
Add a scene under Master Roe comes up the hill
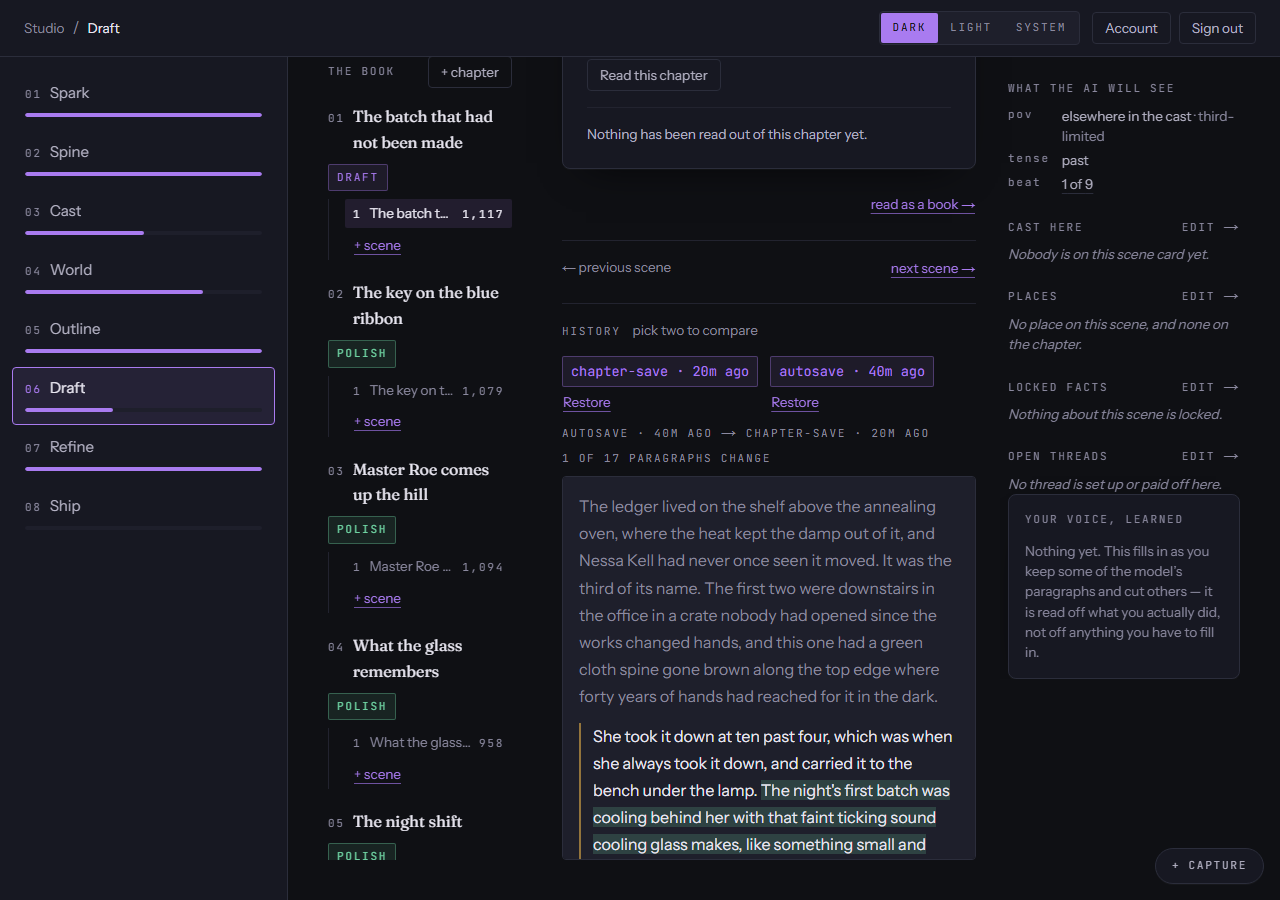pos(377,599)
